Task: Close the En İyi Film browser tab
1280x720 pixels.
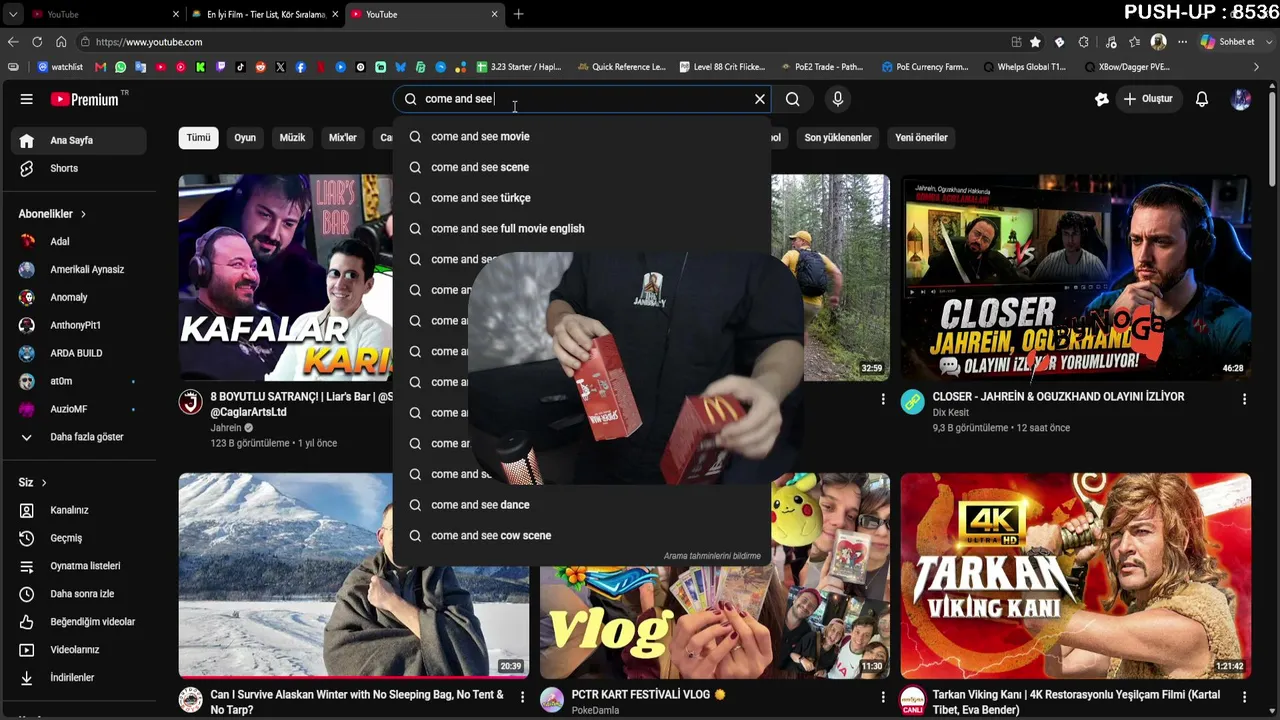Action: click(x=335, y=14)
